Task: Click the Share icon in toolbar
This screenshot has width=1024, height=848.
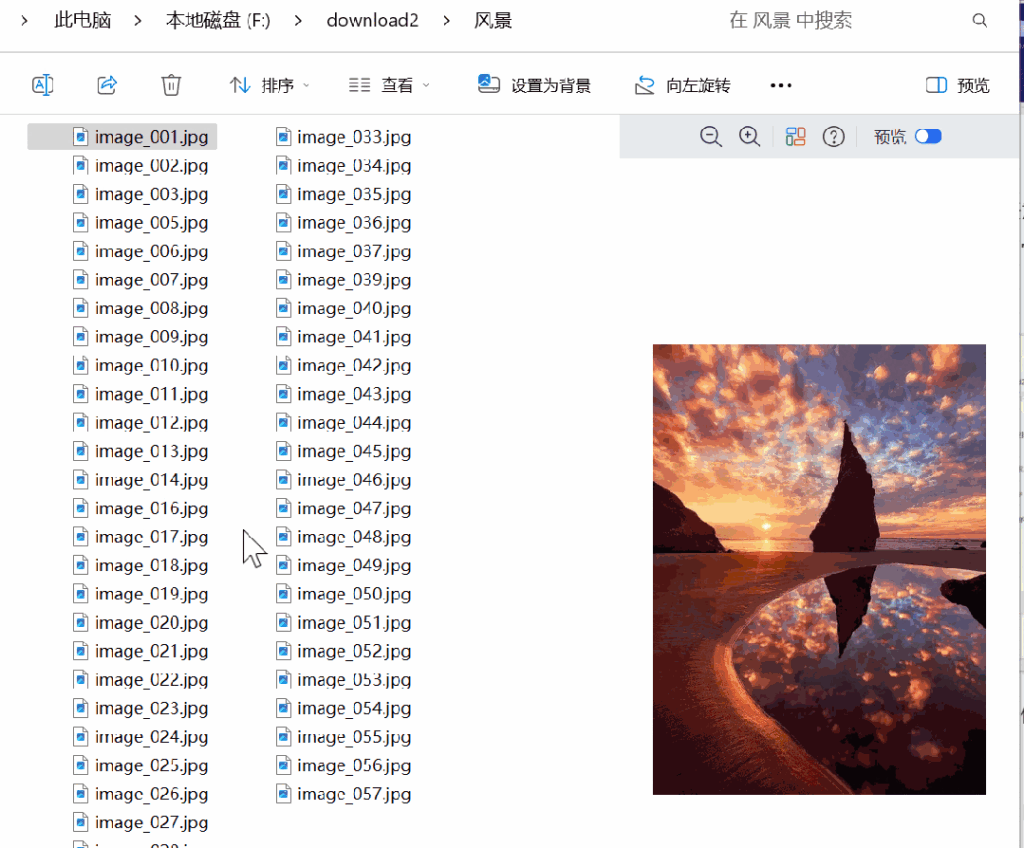Action: point(107,85)
